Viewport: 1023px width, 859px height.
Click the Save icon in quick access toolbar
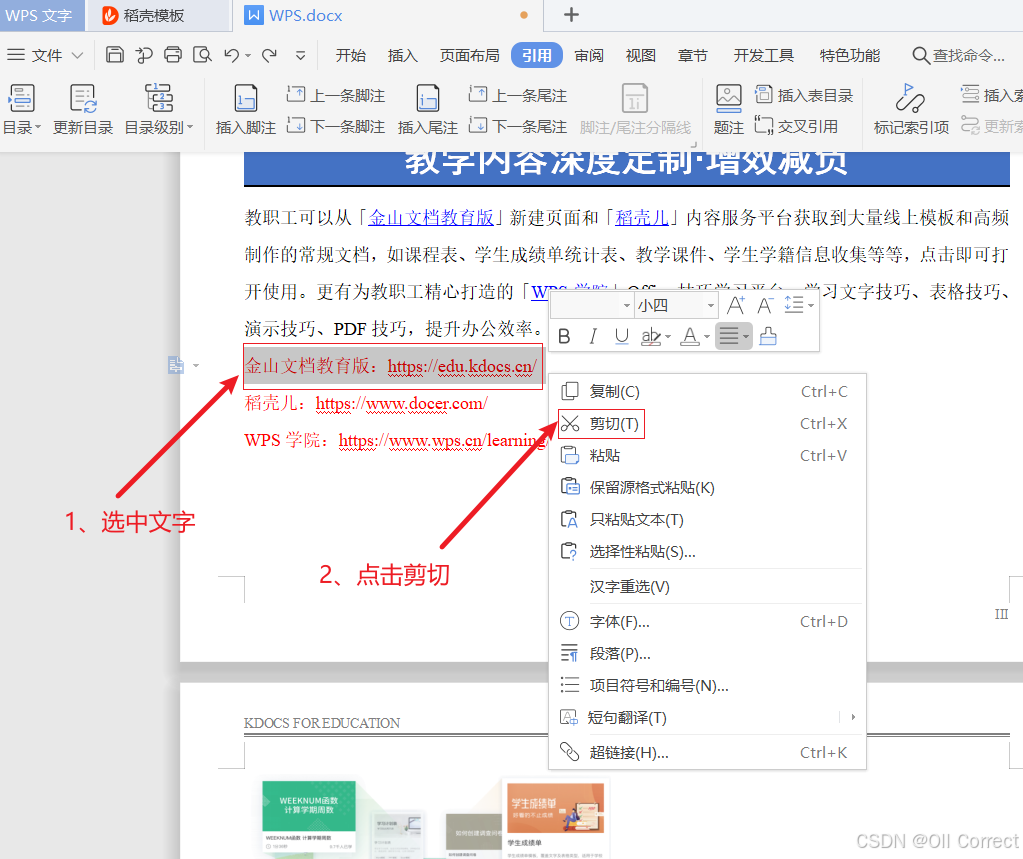pos(115,55)
